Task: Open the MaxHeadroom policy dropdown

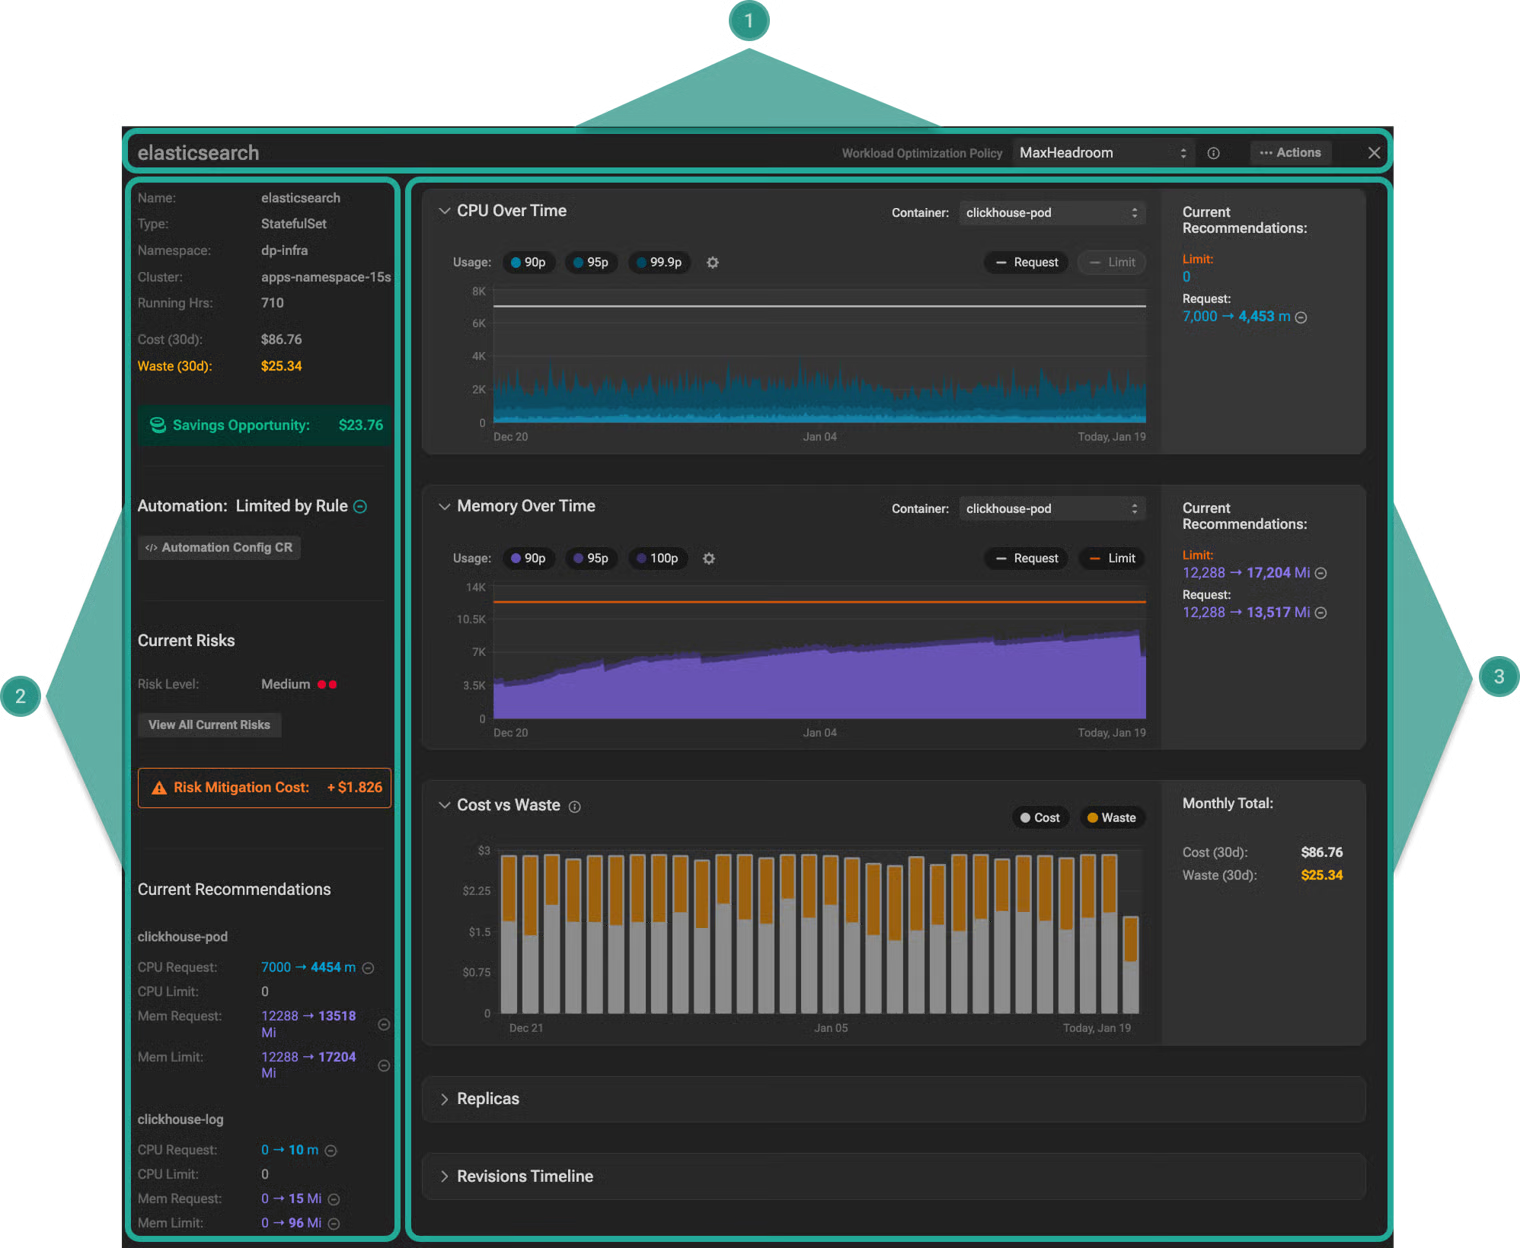Action: tap(1103, 153)
